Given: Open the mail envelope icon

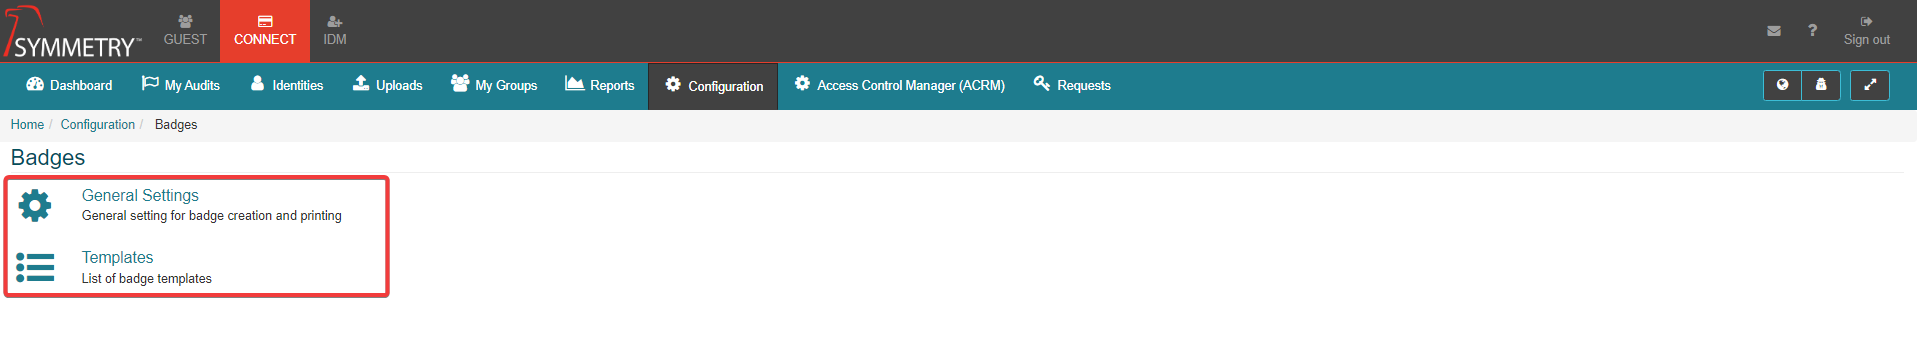Looking at the screenshot, I should [1774, 31].
